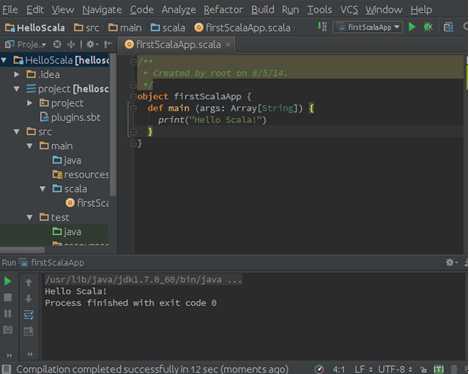Open the Project Structure toolbar icon
469x374 pixels.
(x=448, y=27)
